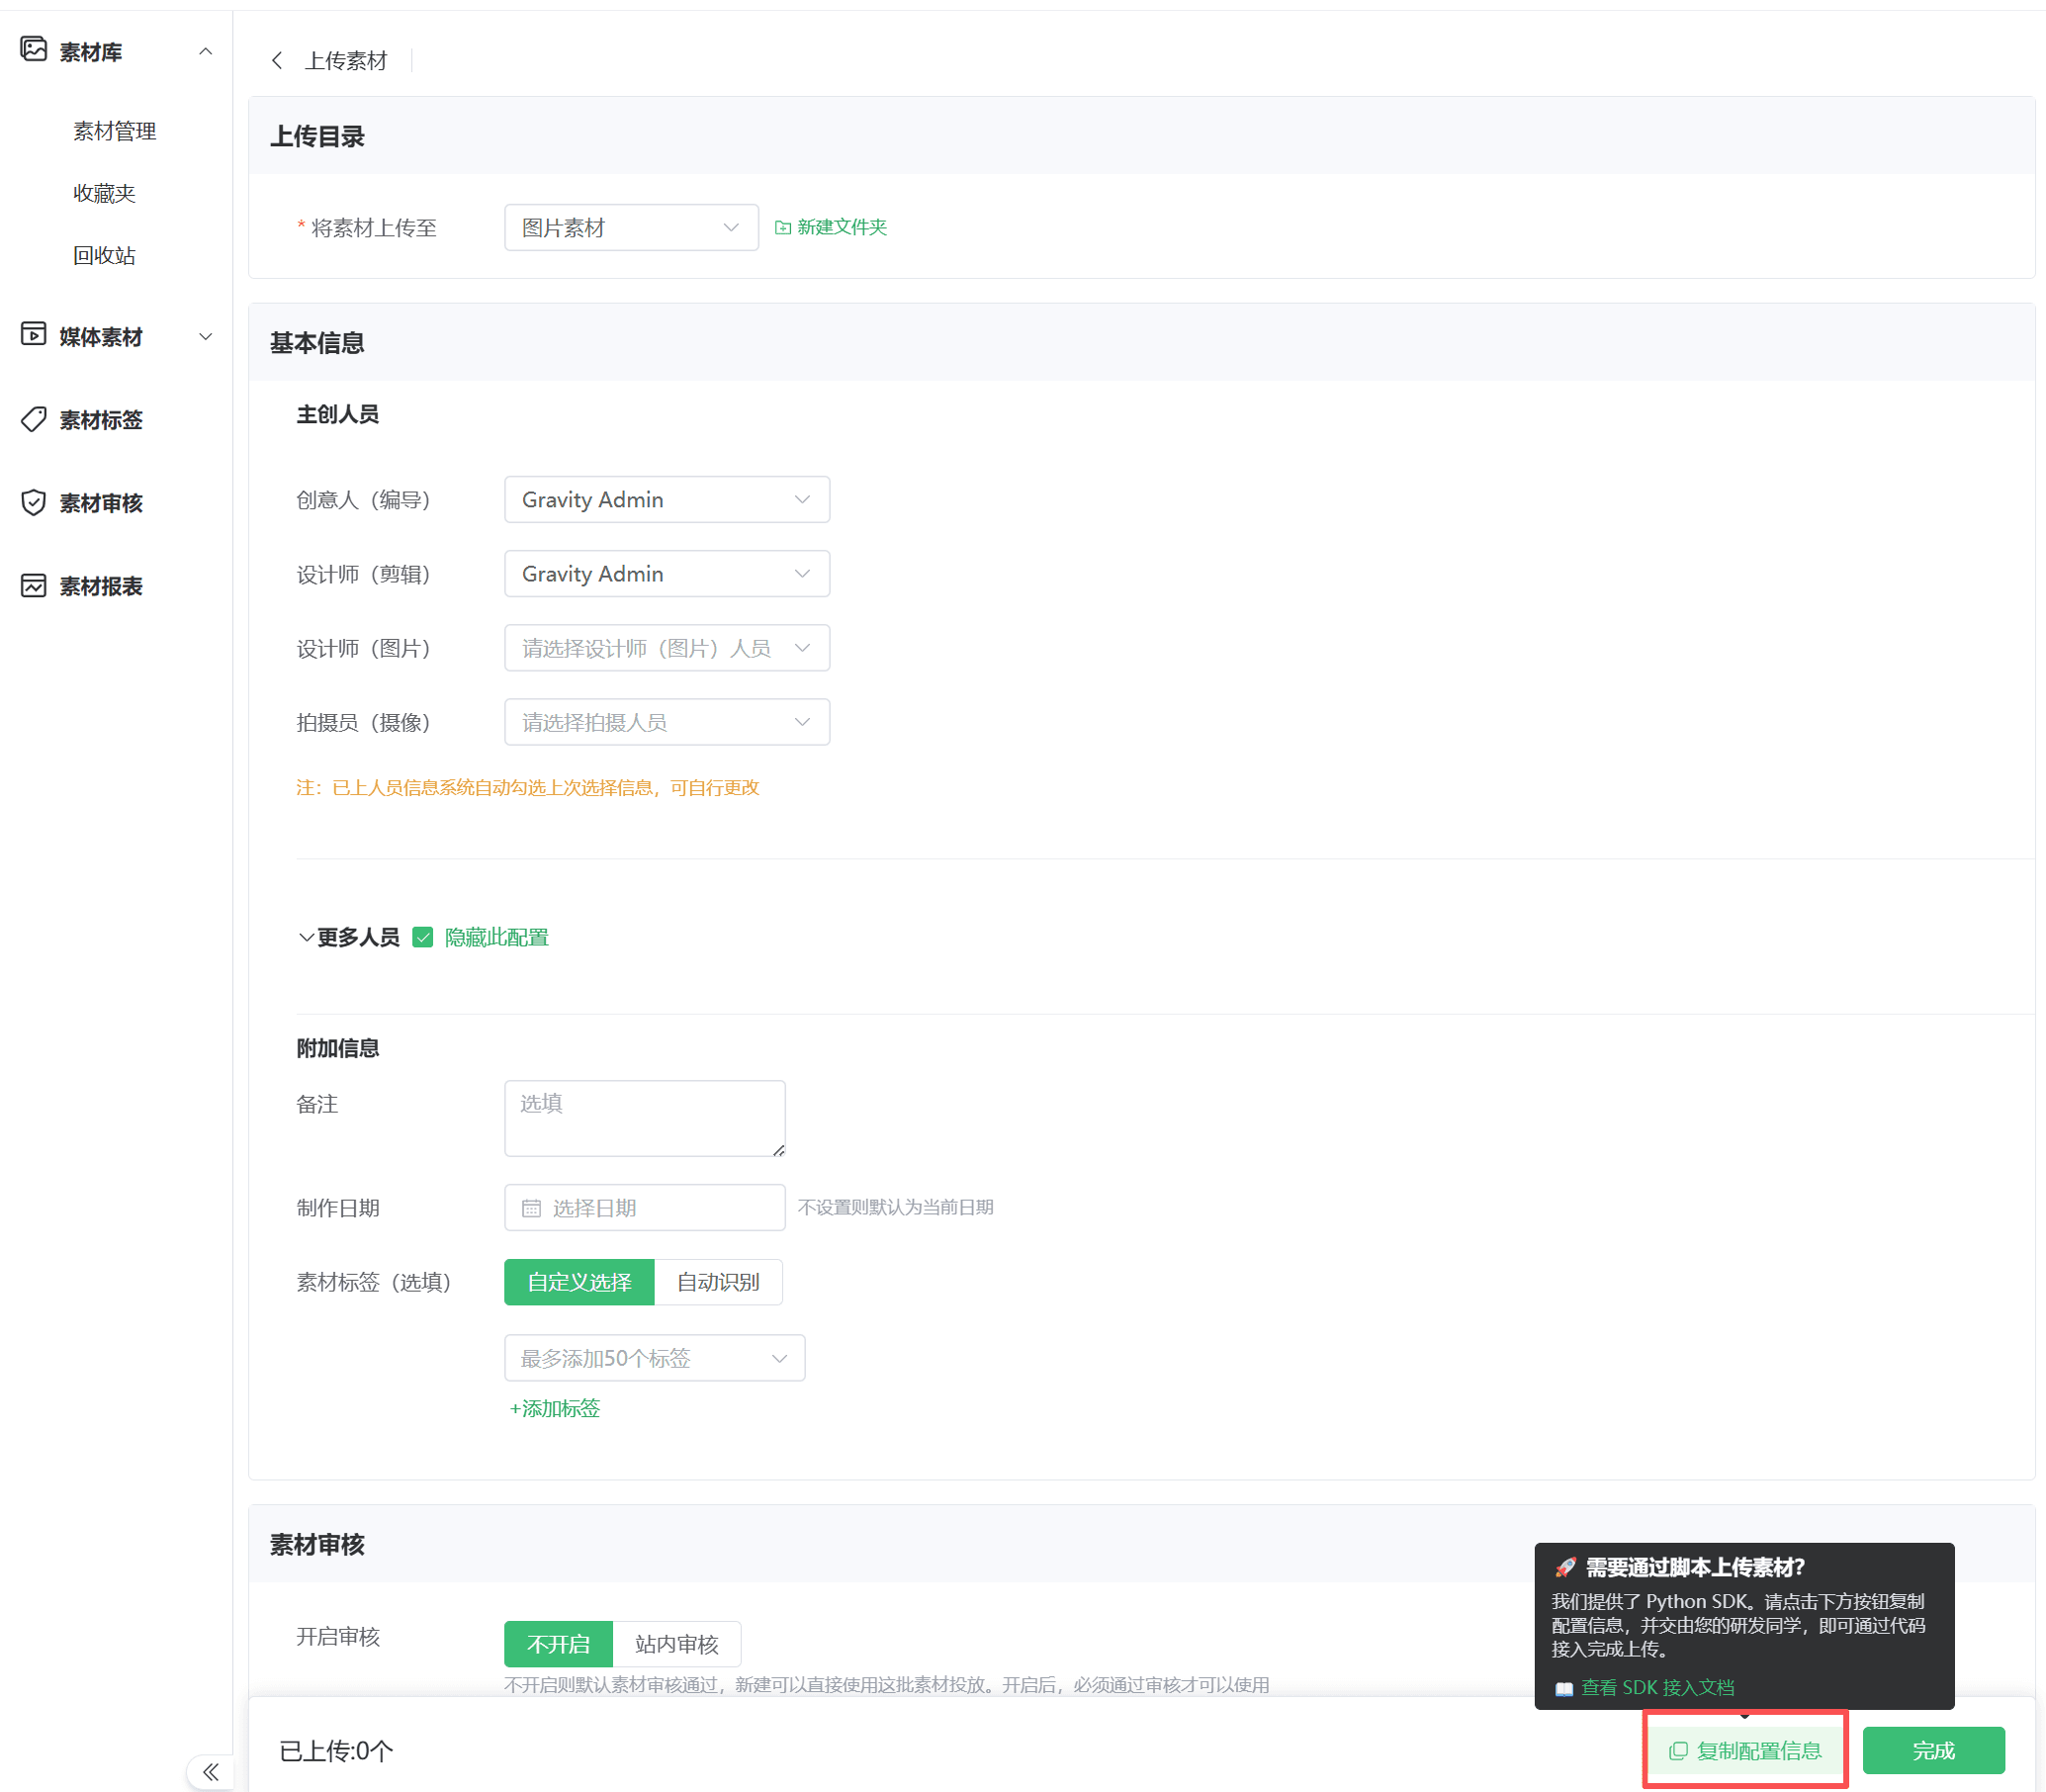Click the 新建文件夹 link

(x=842, y=227)
